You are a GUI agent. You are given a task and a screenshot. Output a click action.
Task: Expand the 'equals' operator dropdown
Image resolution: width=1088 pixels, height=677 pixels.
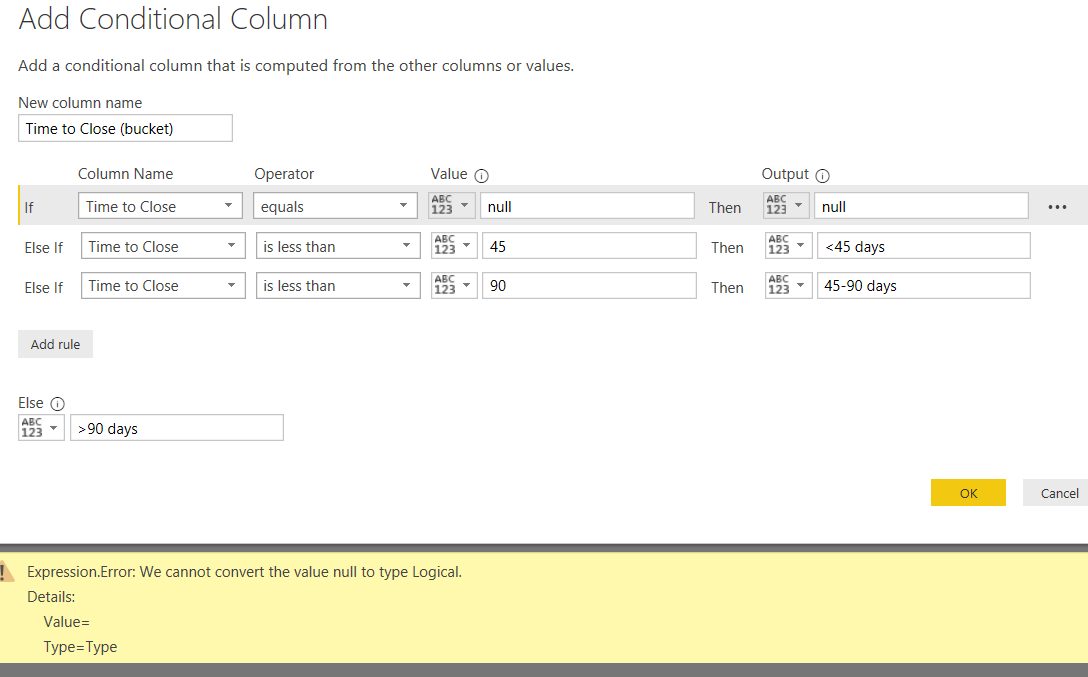point(335,206)
